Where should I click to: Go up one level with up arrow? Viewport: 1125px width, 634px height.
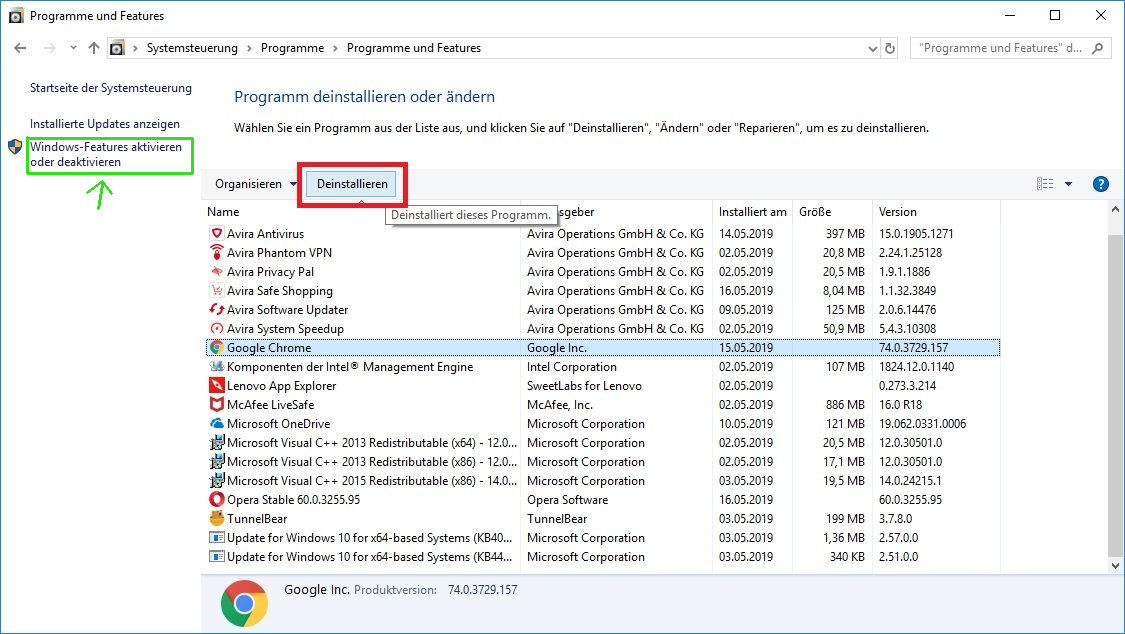(x=93, y=48)
